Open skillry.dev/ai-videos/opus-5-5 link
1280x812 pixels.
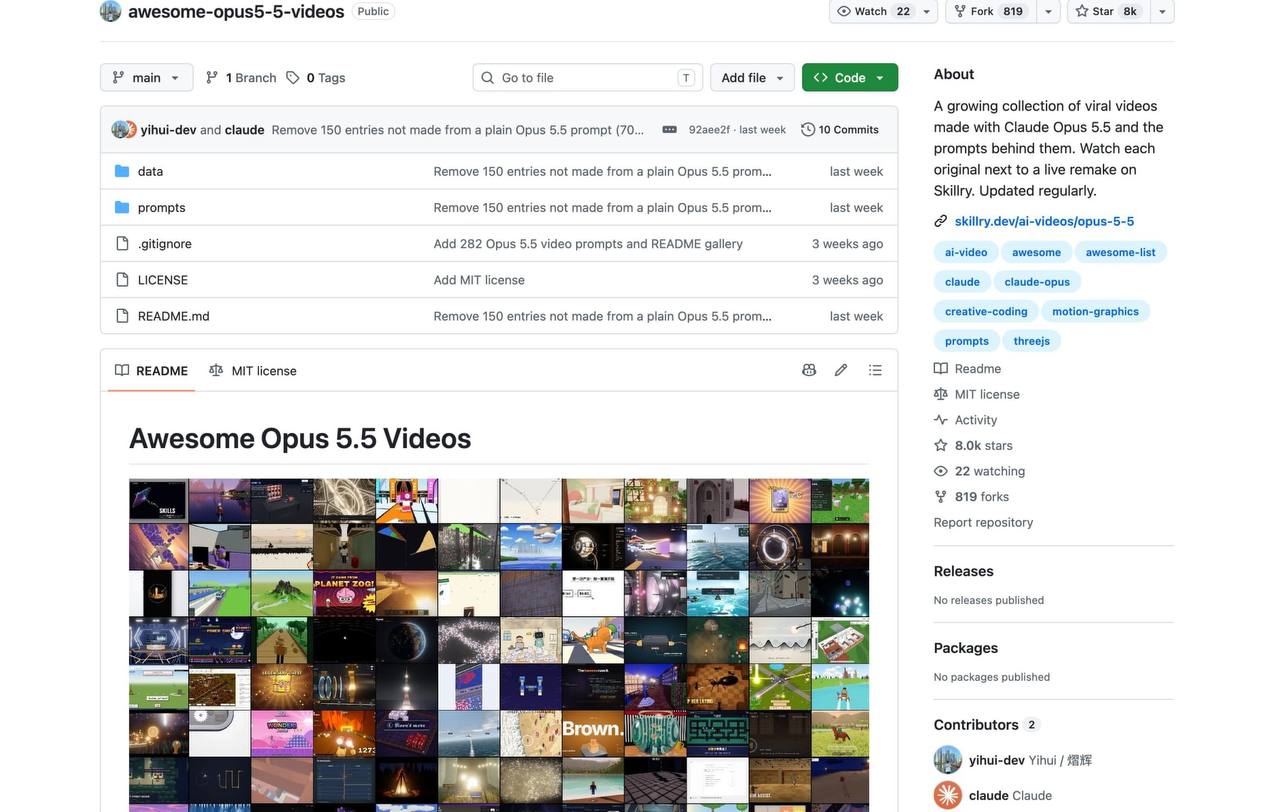pyautogui.click(x=1044, y=221)
